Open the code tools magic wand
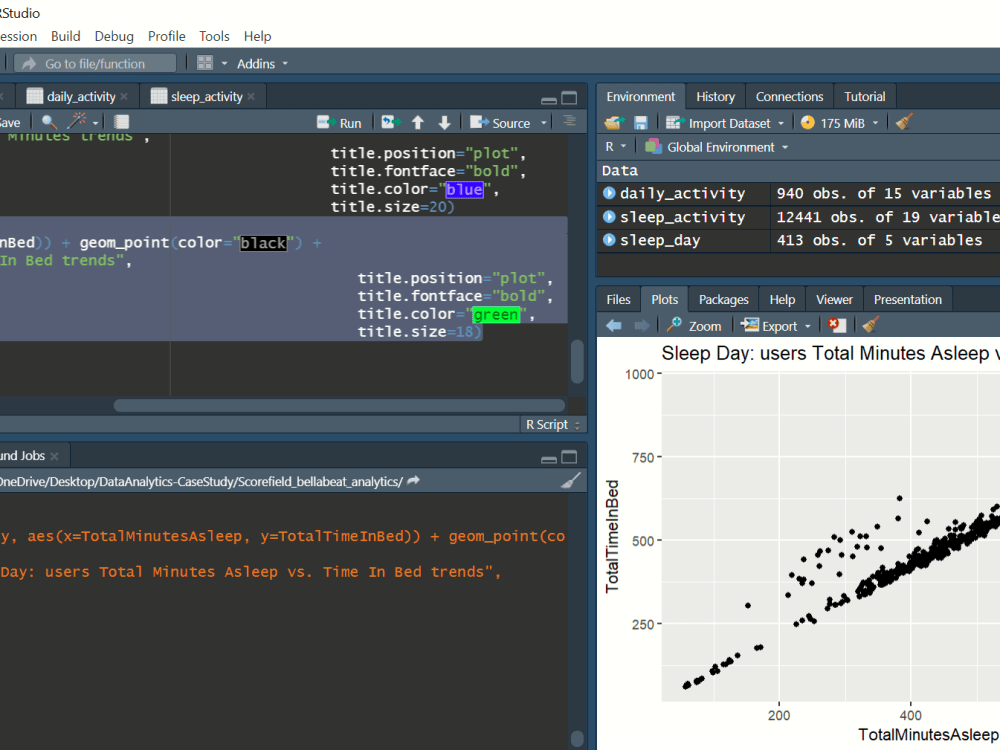Screen dimensions: 1000x750 77,121
